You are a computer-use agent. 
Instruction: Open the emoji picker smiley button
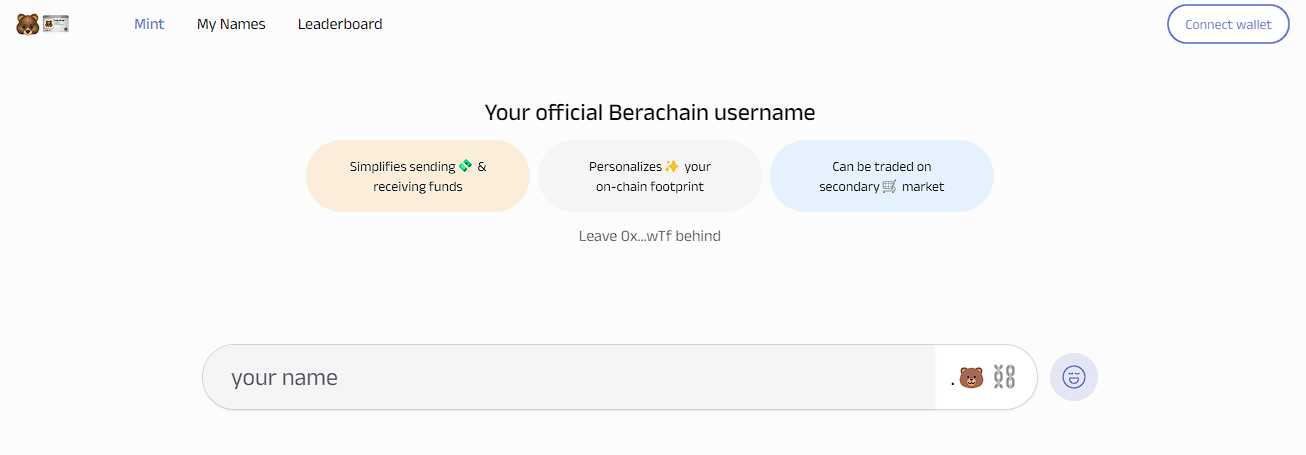pos(1074,377)
